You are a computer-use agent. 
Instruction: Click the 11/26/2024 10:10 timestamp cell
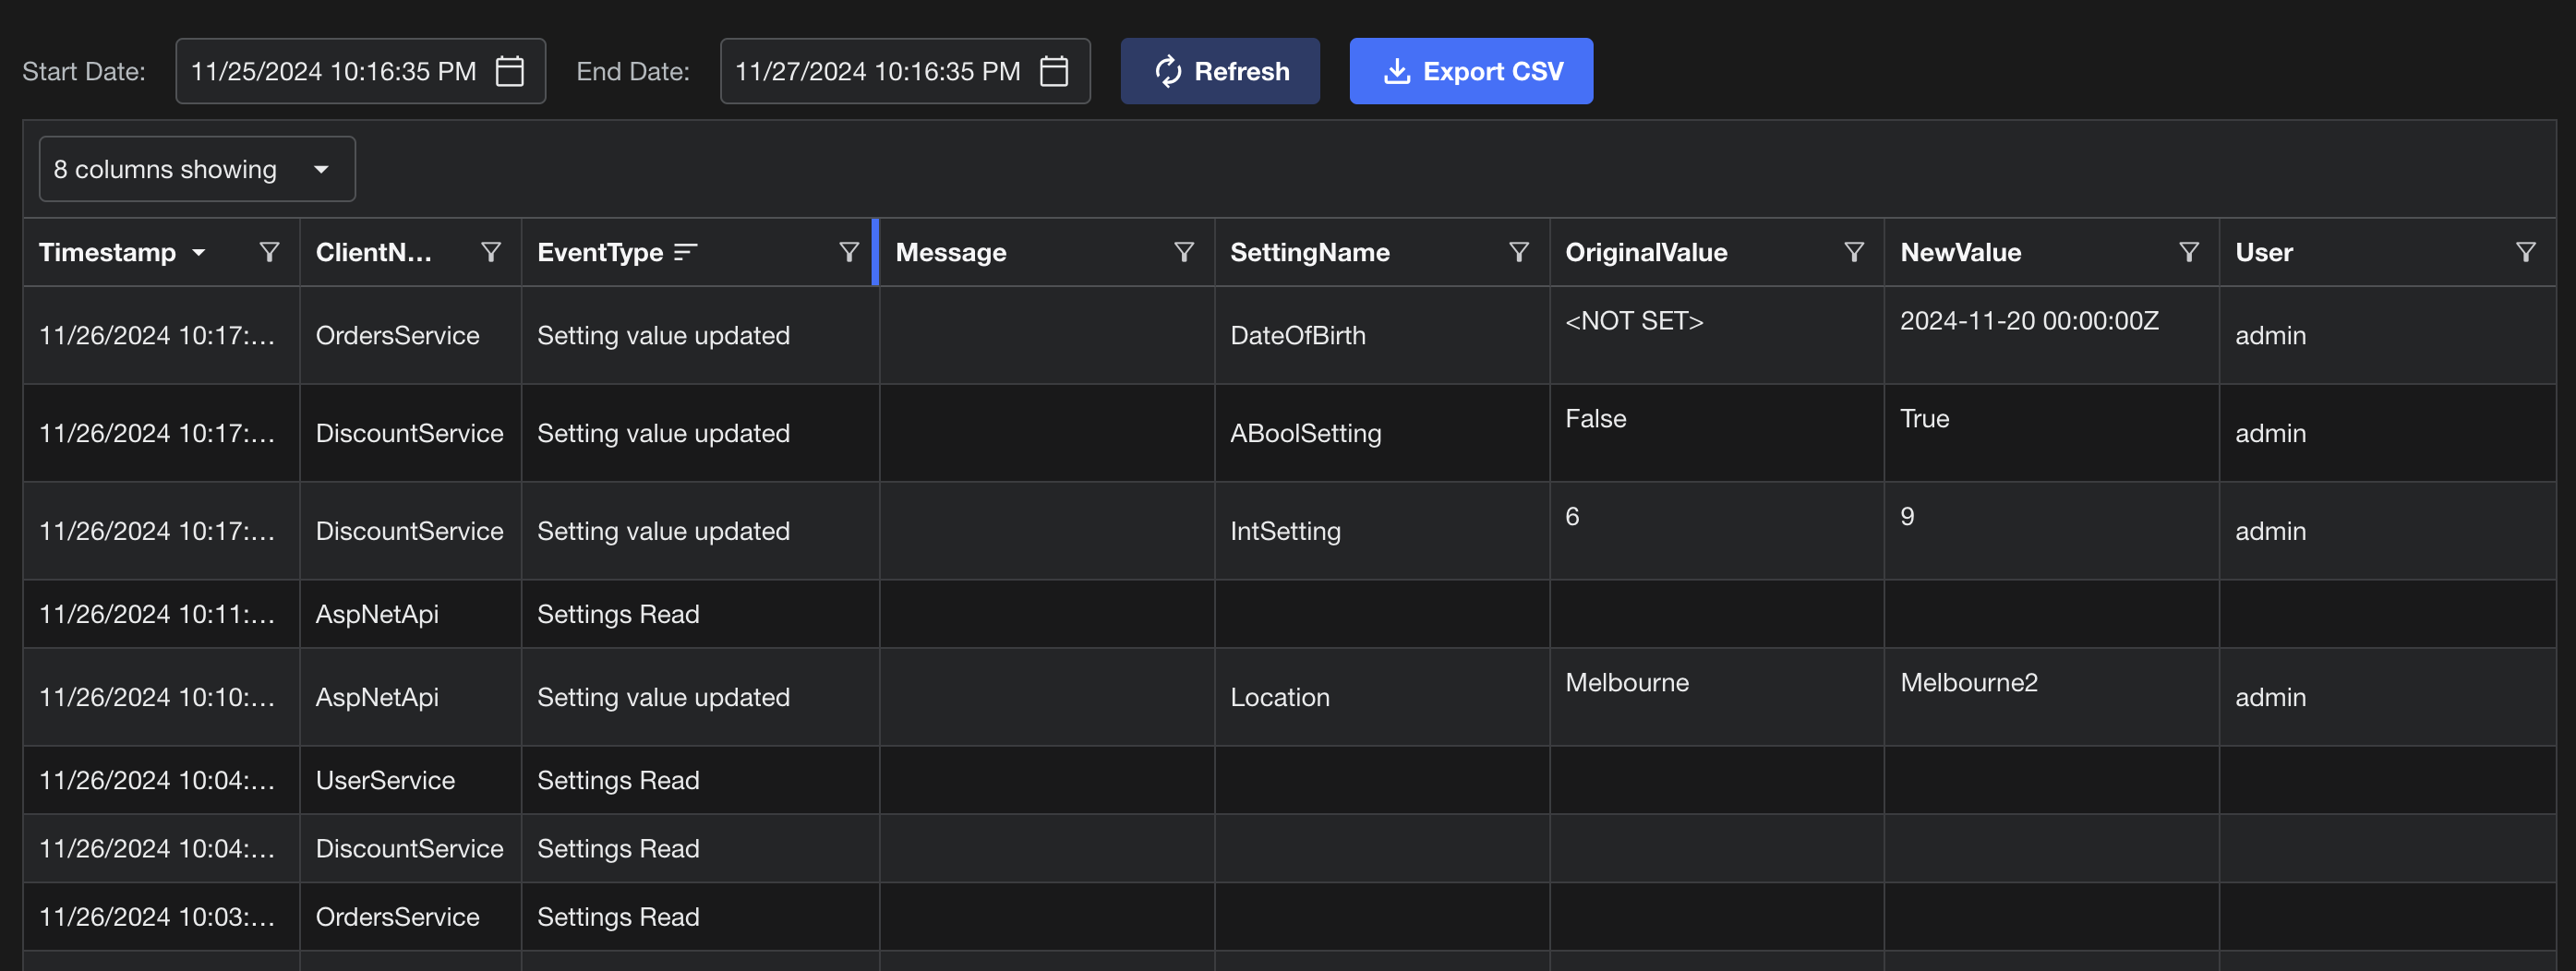(x=161, y=697)
